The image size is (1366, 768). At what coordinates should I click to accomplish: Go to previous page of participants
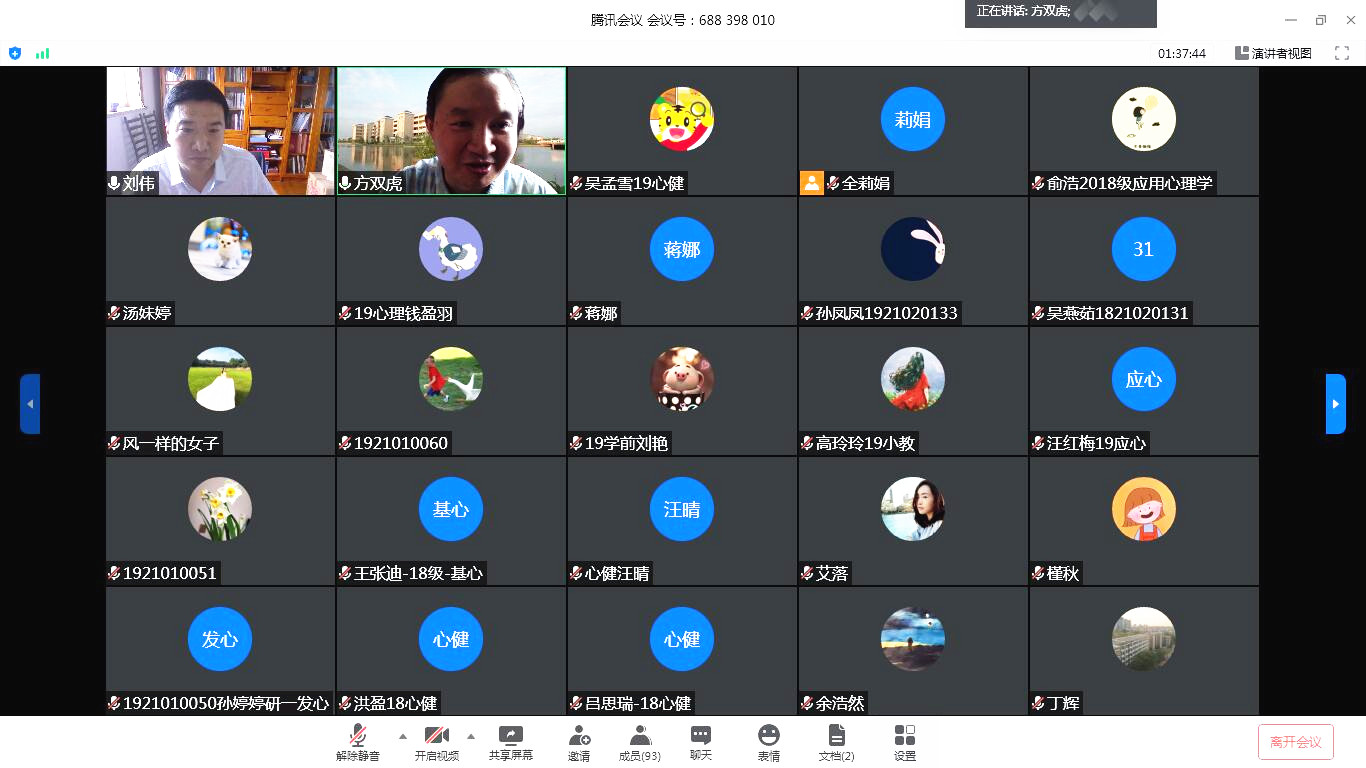coord(30,404)
